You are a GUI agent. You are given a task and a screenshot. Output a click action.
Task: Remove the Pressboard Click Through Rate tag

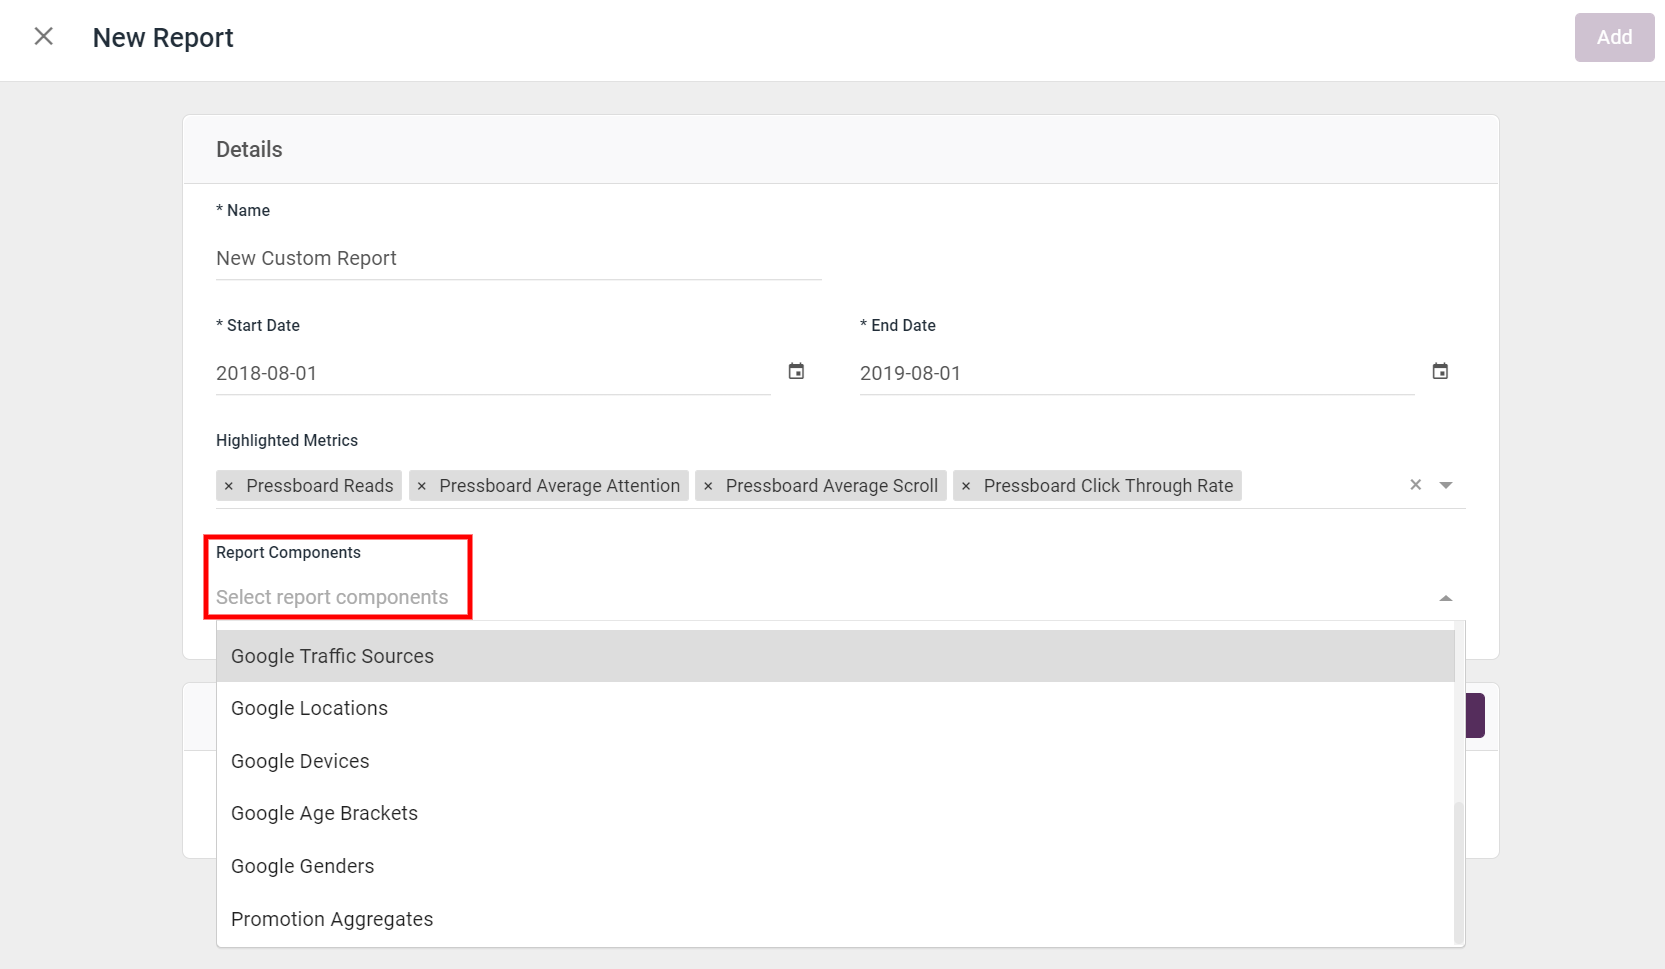point(966,486)
